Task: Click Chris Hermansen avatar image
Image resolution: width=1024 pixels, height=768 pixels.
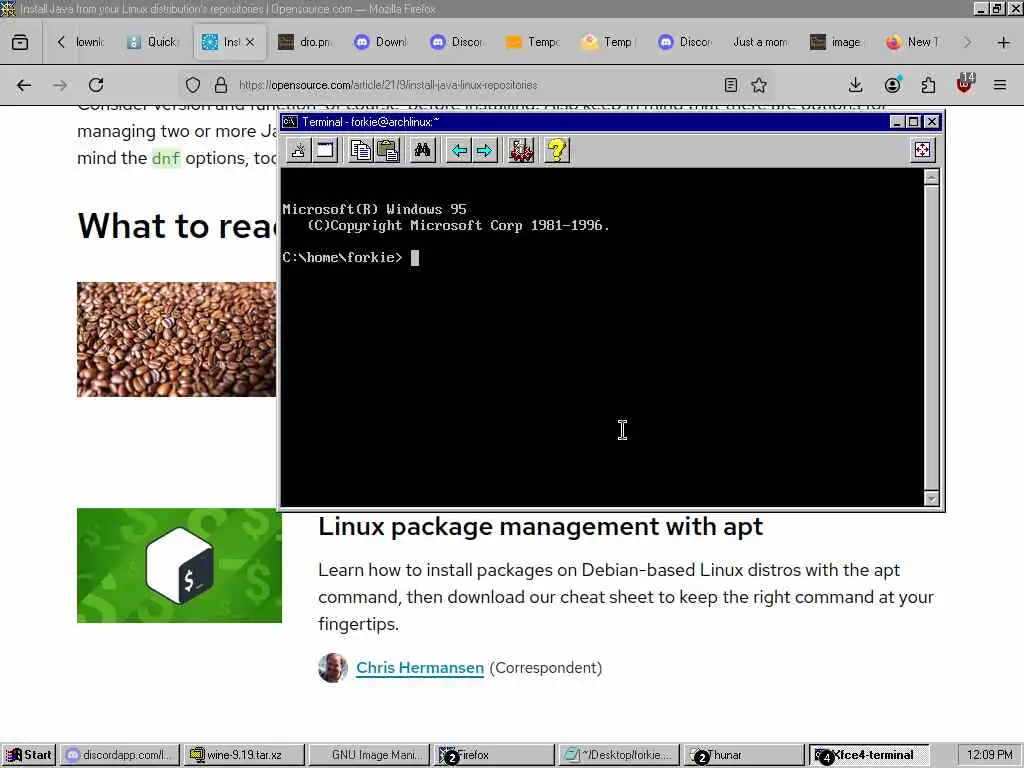Action: tap(333, 668)
